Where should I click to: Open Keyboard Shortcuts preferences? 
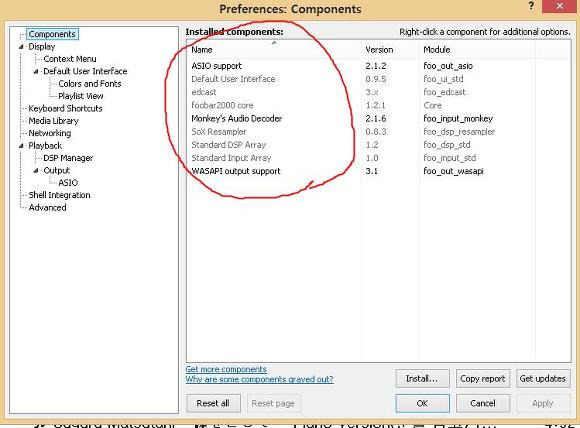tap(65, 108)
